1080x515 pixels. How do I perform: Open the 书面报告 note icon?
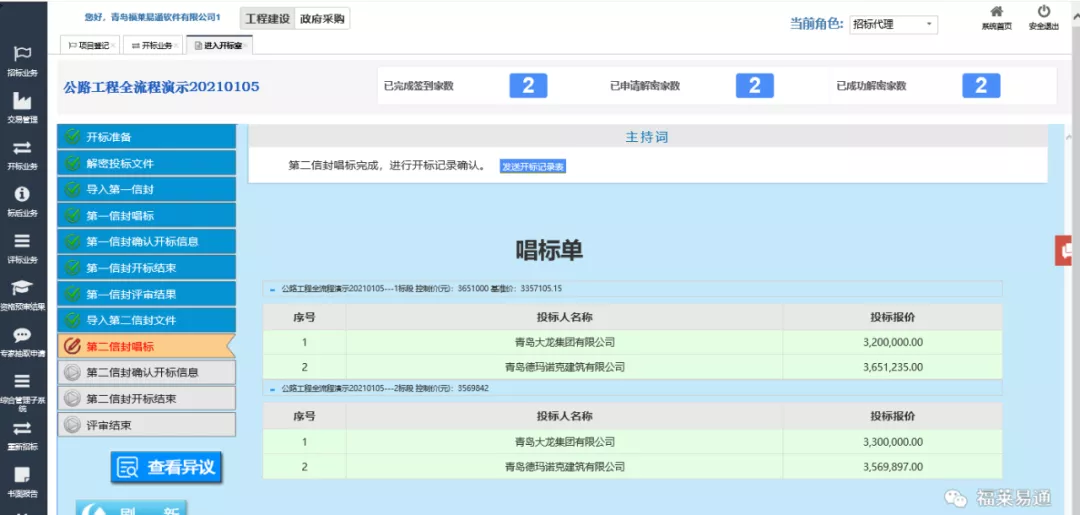click(22, 475)
